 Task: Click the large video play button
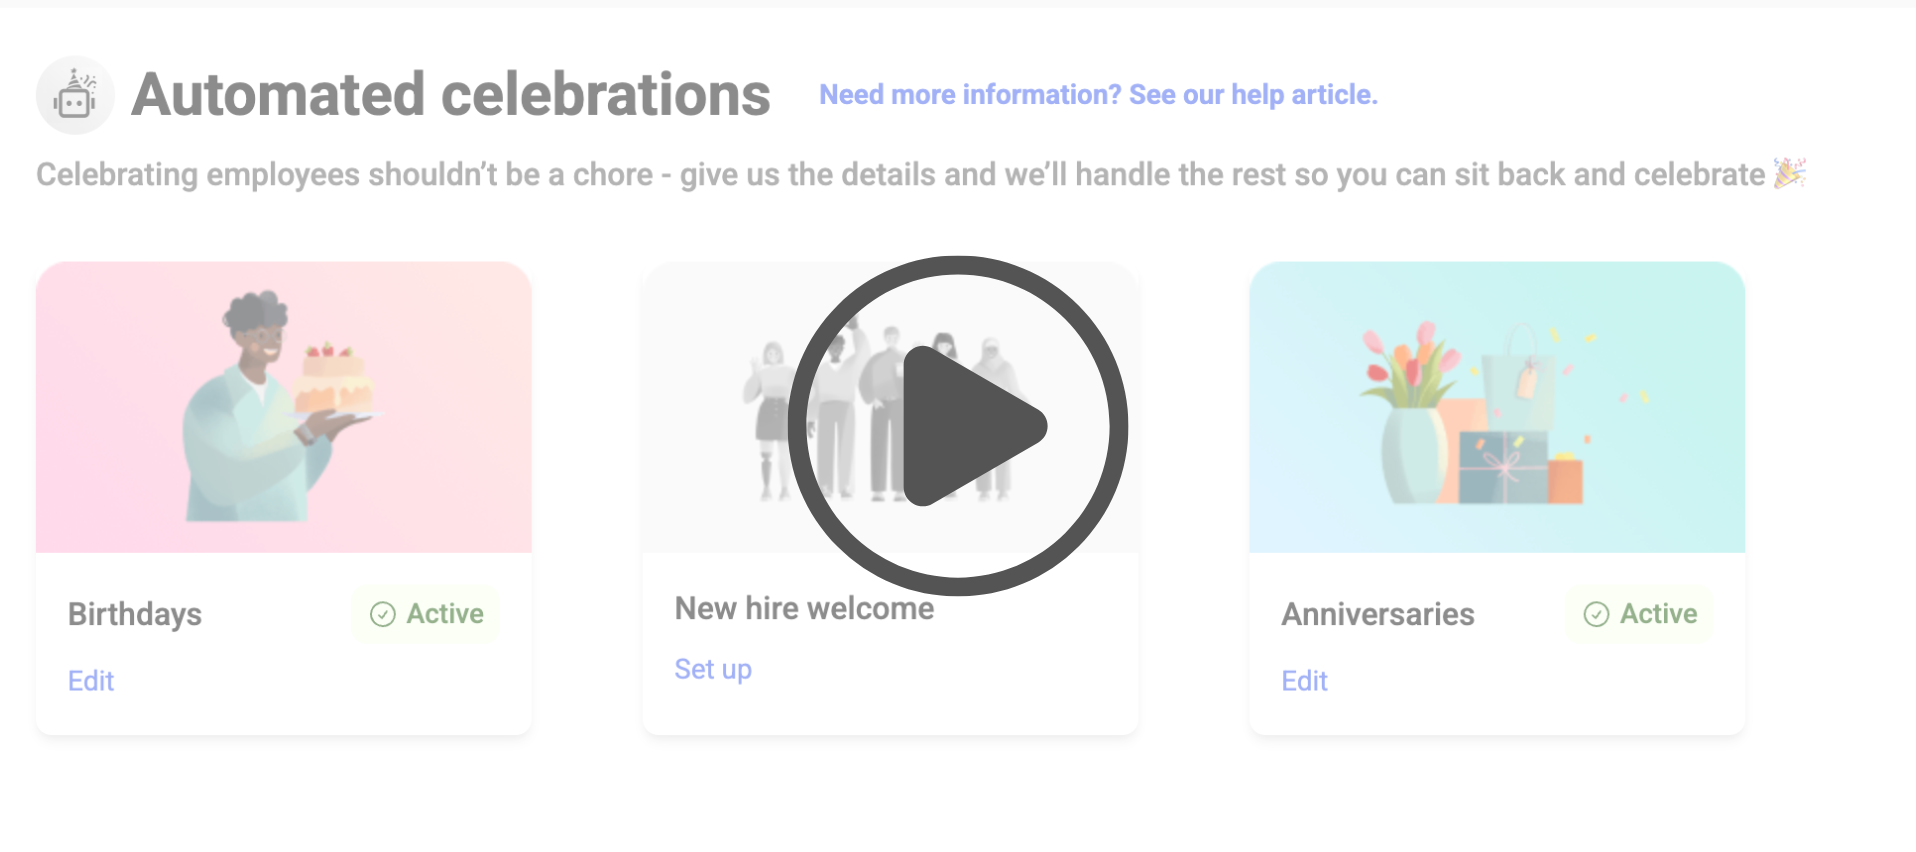click(957, 426)
